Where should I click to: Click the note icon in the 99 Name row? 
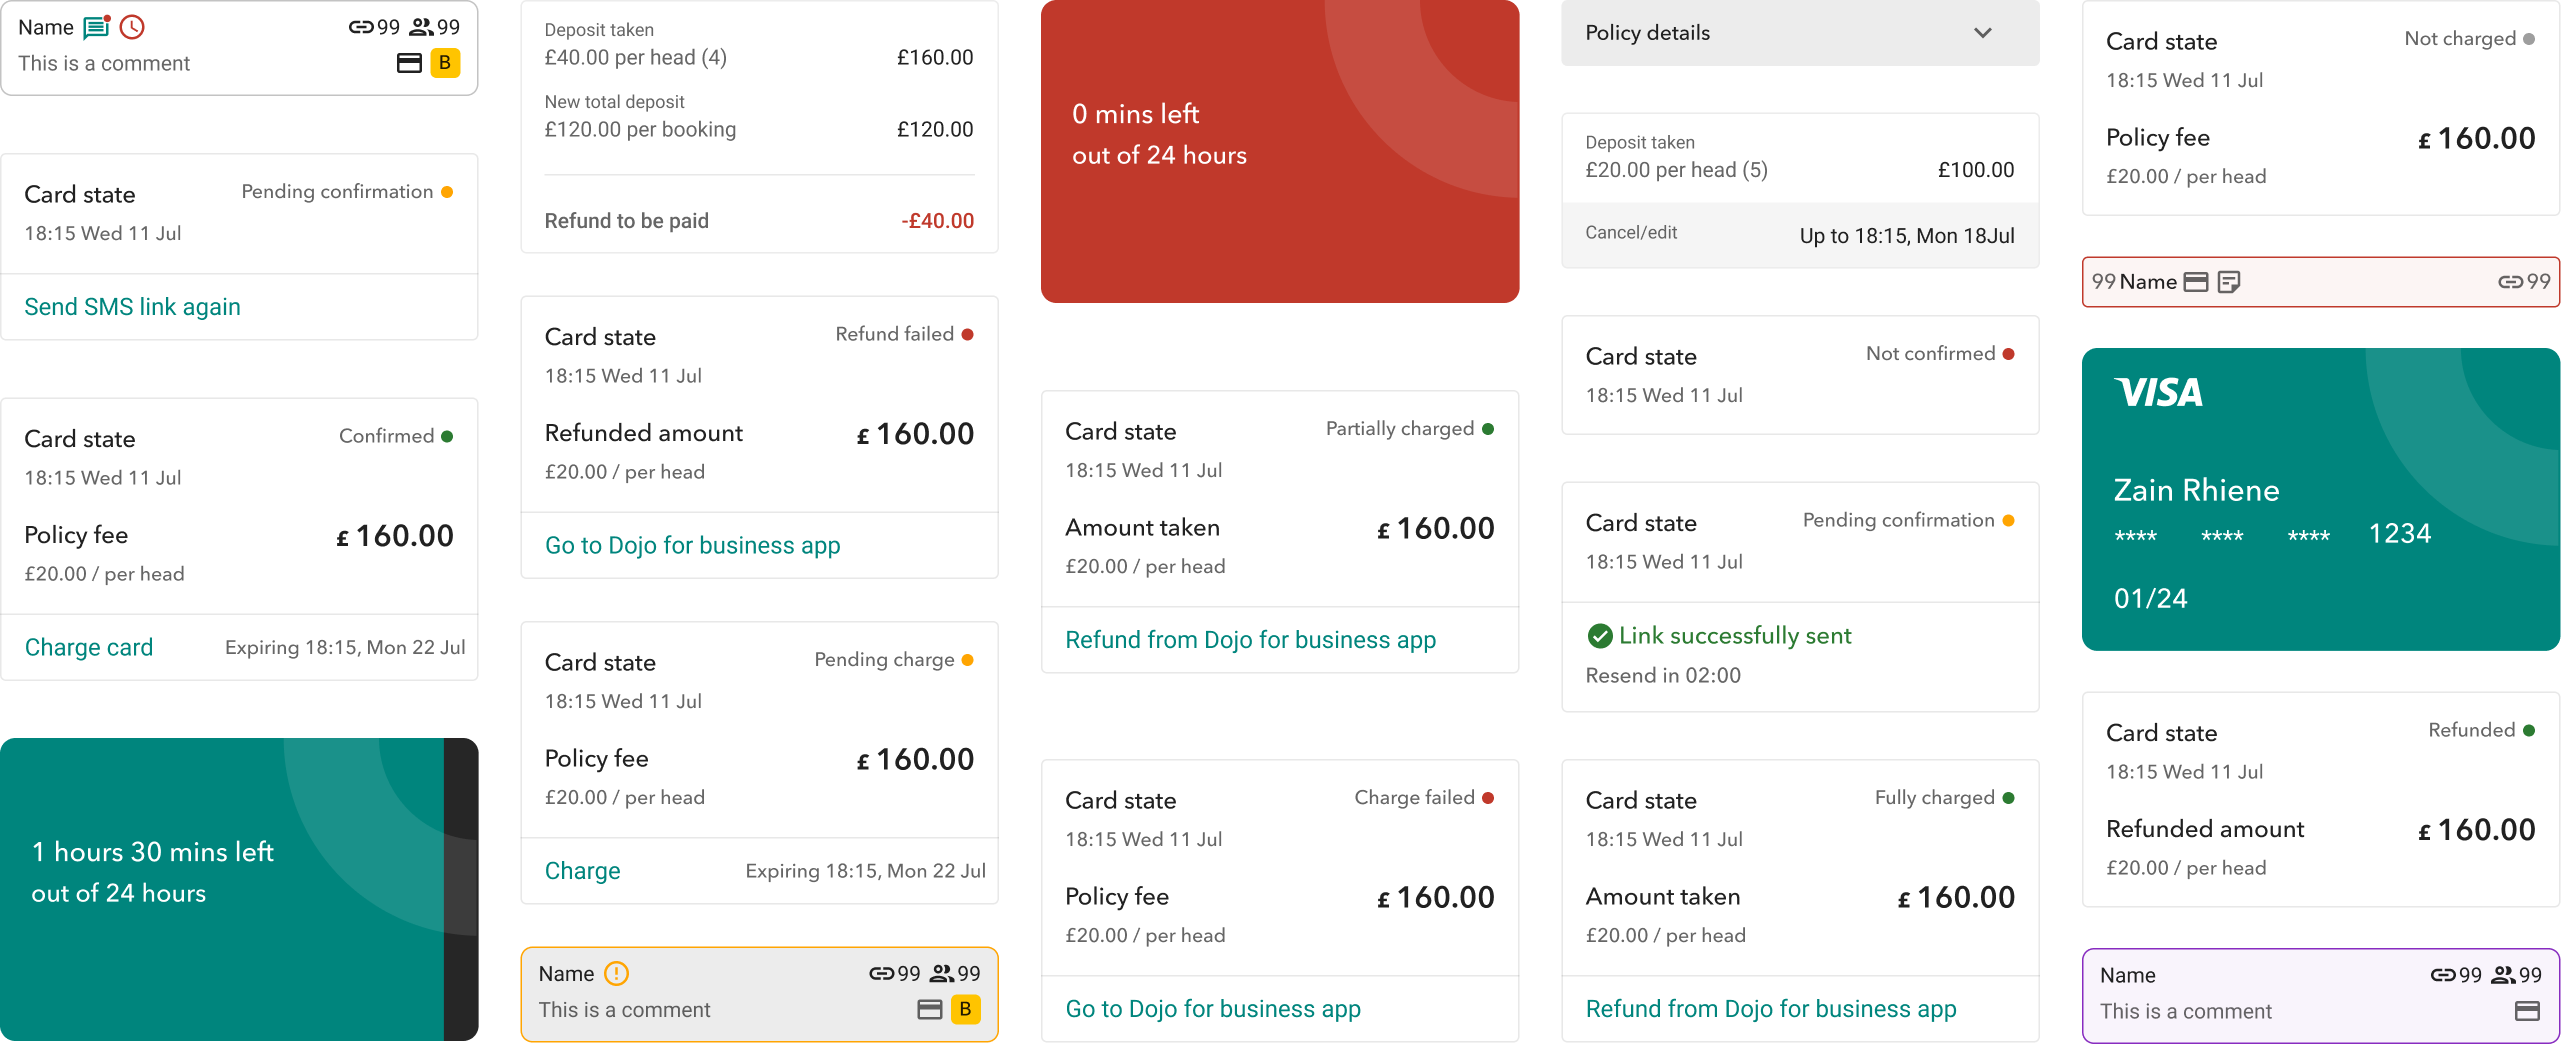[2229, 282]
